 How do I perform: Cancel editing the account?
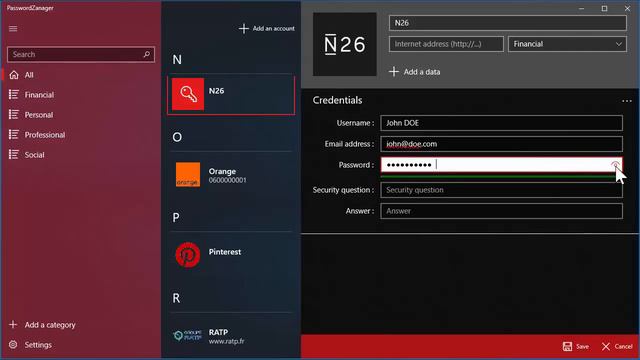pyautogui.click(x=617, y=347)
